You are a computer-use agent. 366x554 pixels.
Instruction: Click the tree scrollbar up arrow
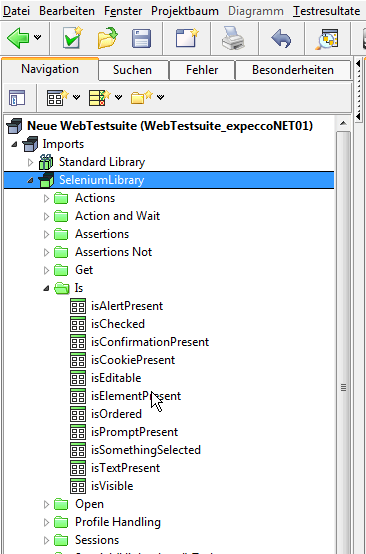tap(343, 123)
